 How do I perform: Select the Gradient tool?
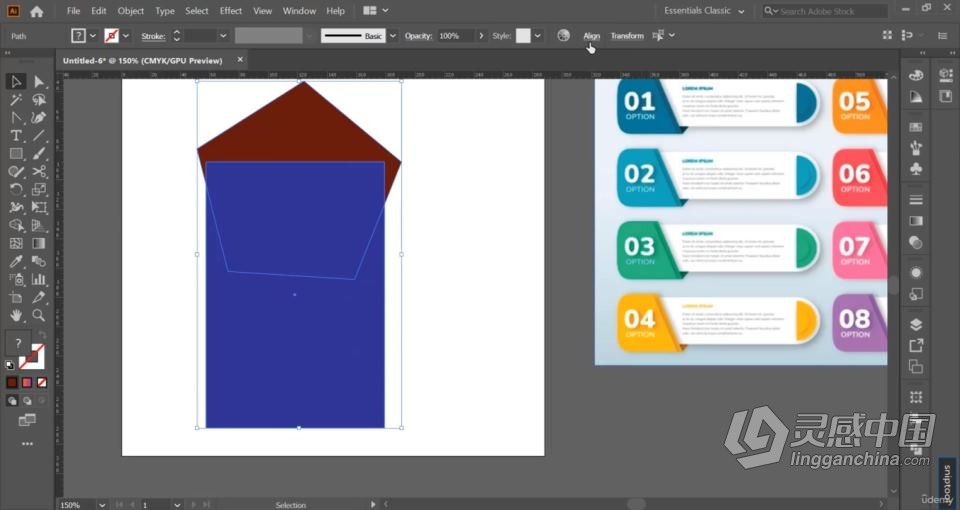[39, 243]
